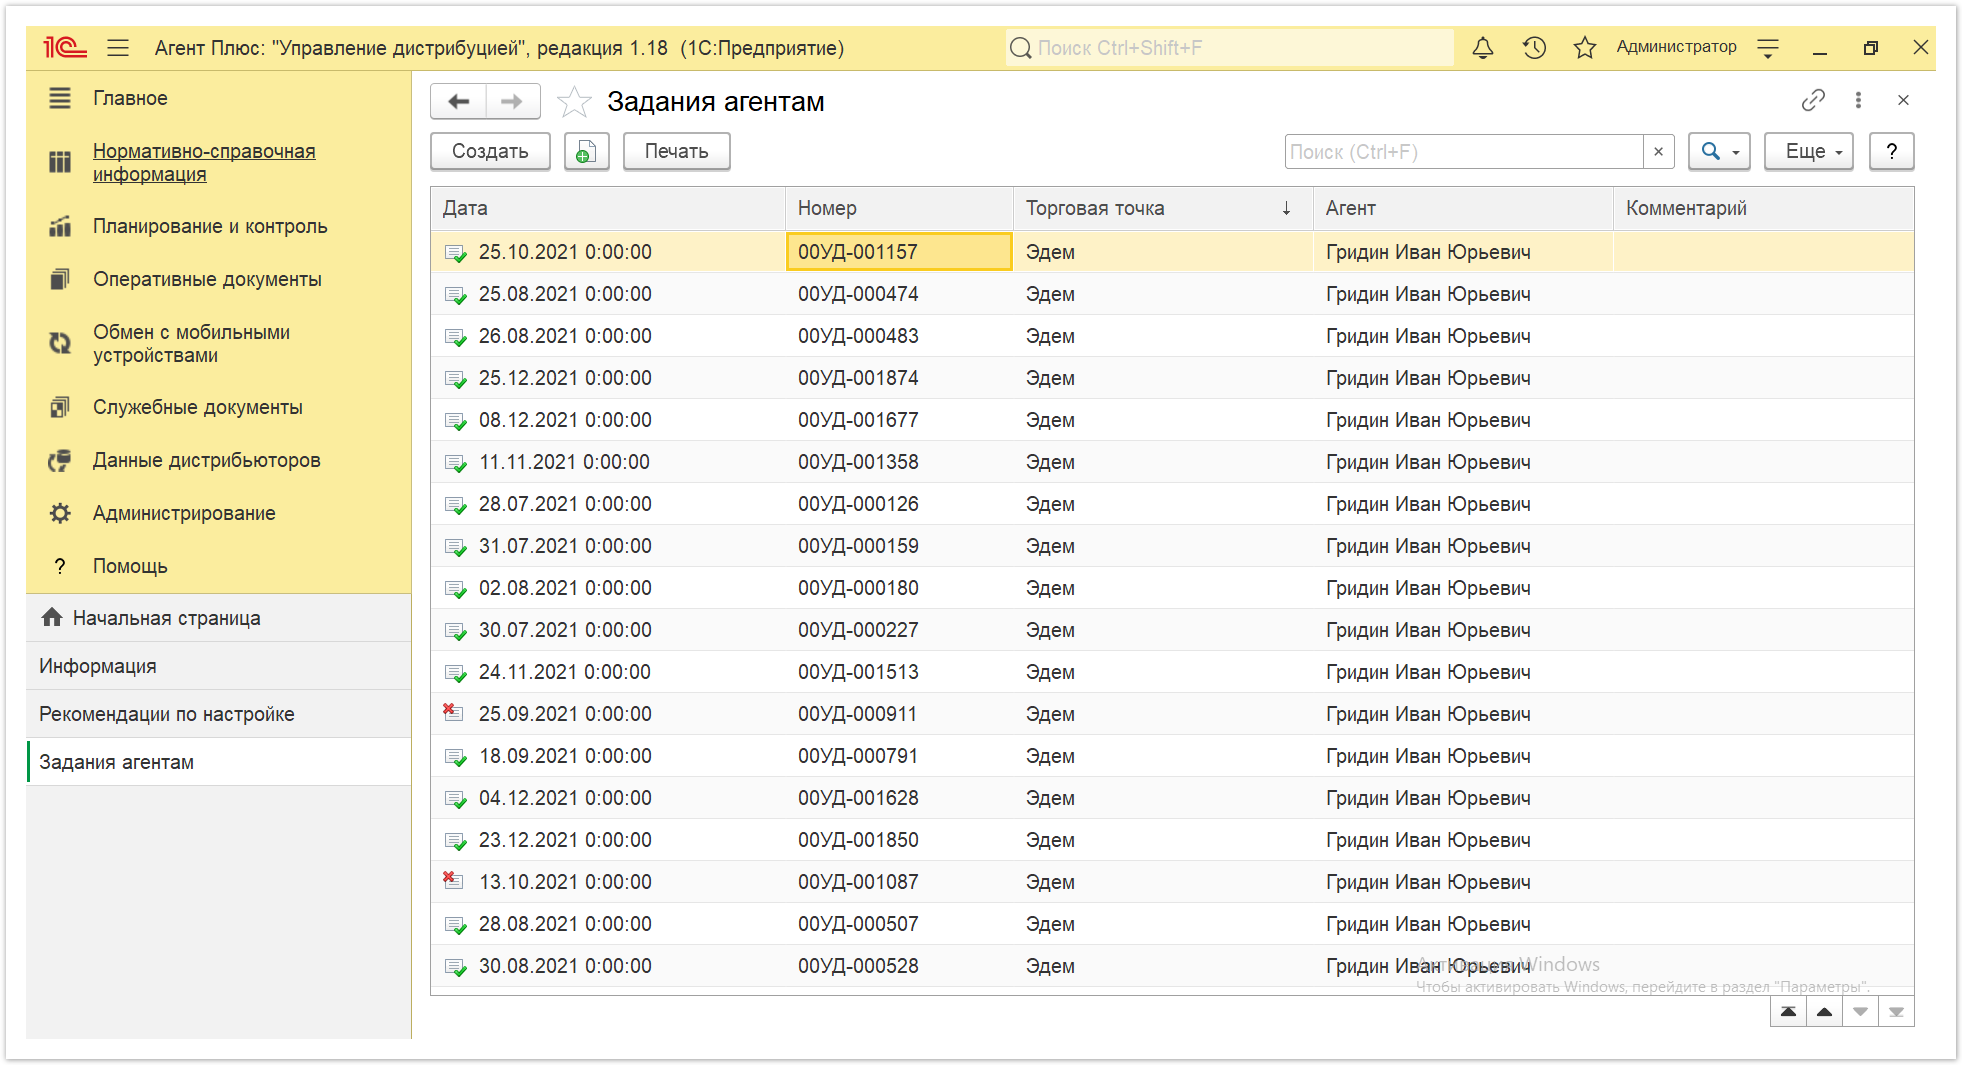
Task: Select number 00УД-000483
Action: pyautogui.click(x=858, y=336)
